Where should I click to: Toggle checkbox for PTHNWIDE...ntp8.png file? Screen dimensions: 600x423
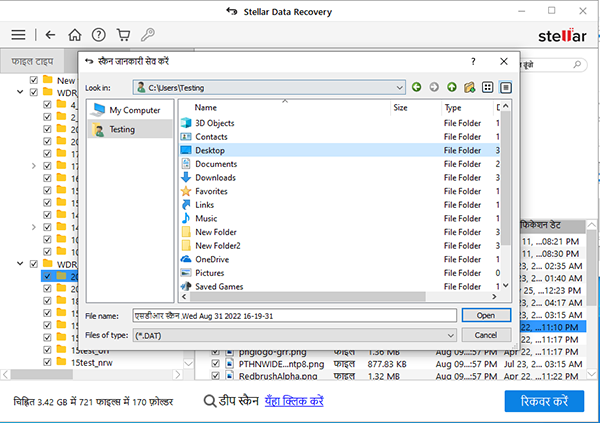(x=215, y=363)
